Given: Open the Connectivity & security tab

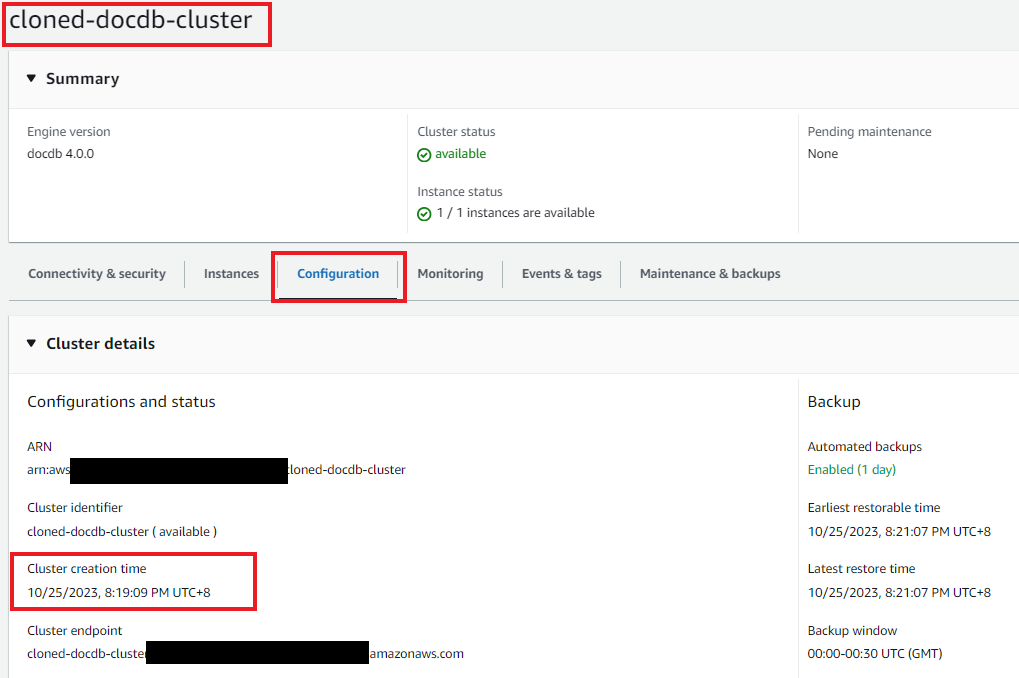Looking at the screenshot, I should click(x=97, y=274).
